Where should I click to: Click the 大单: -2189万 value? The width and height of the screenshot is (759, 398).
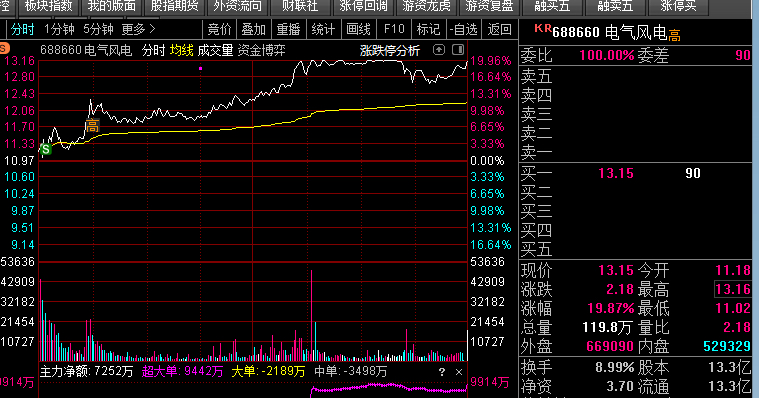pyautogui.click(x=268, y=371)
